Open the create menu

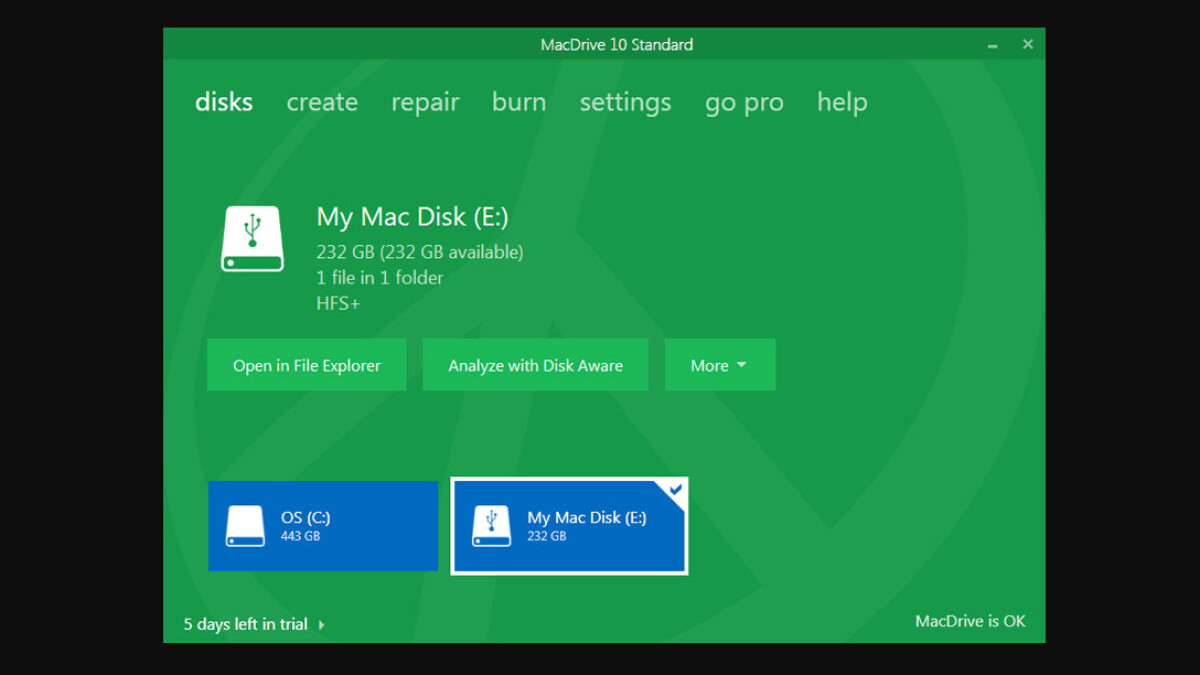coord(322,101)
